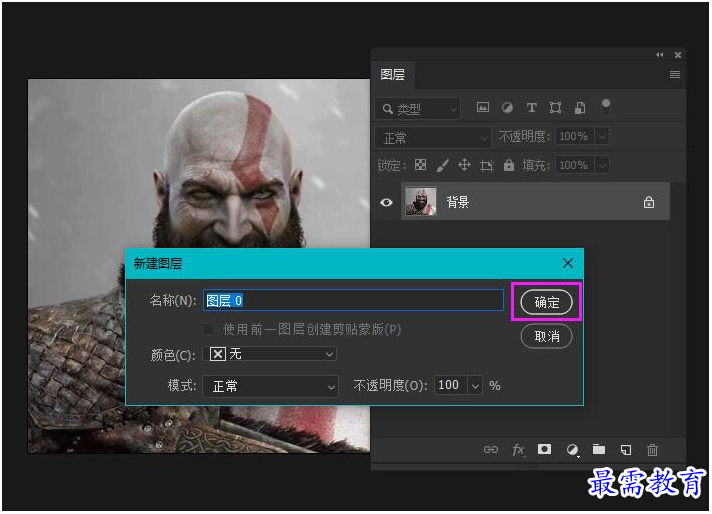Click the 取消 button
712x514 pixels.
[546, 336]
